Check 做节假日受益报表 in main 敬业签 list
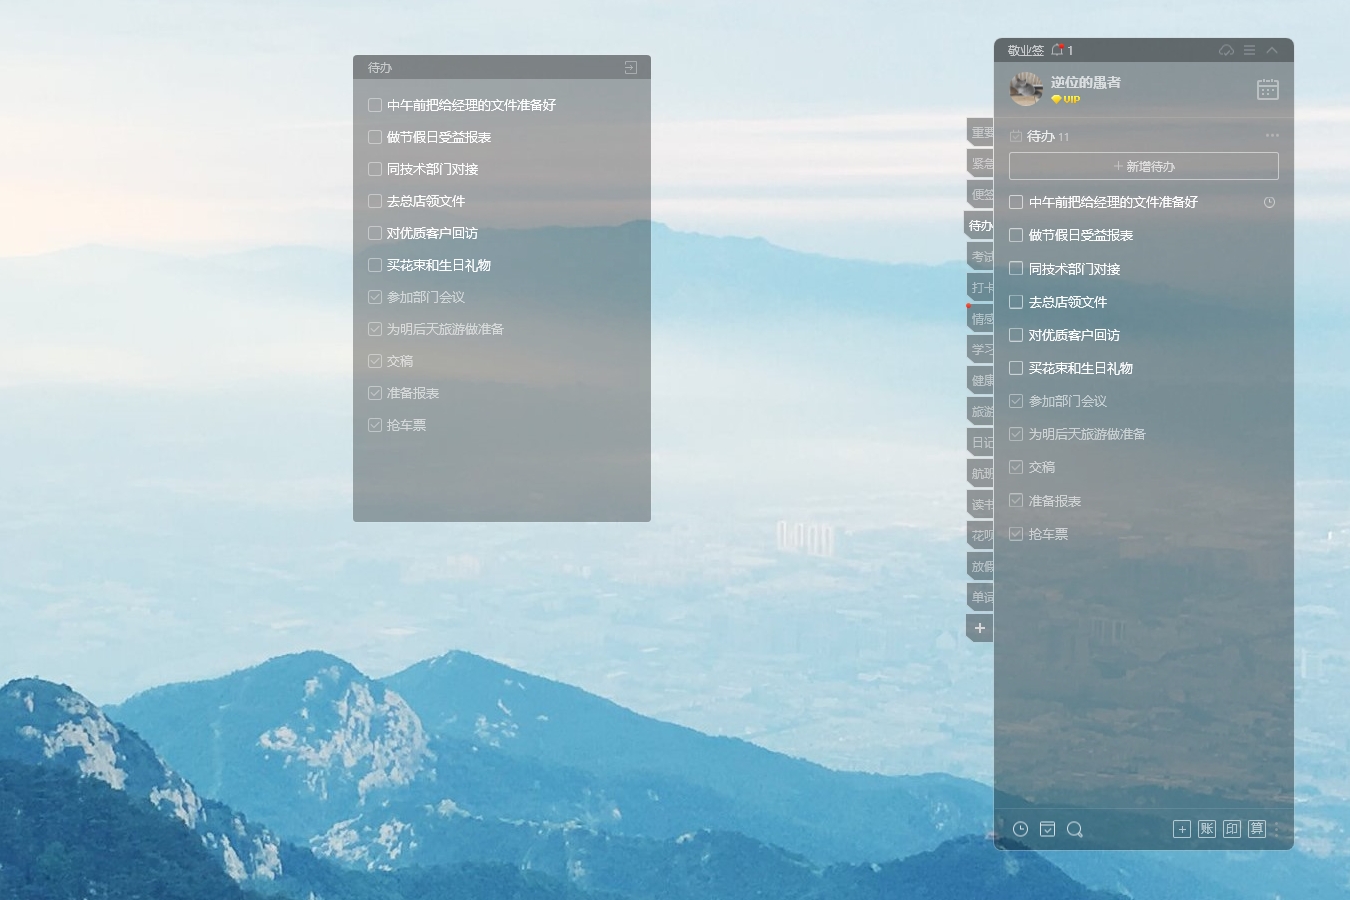Screen dimensions: 1350x900 (x=1016, y=235)
